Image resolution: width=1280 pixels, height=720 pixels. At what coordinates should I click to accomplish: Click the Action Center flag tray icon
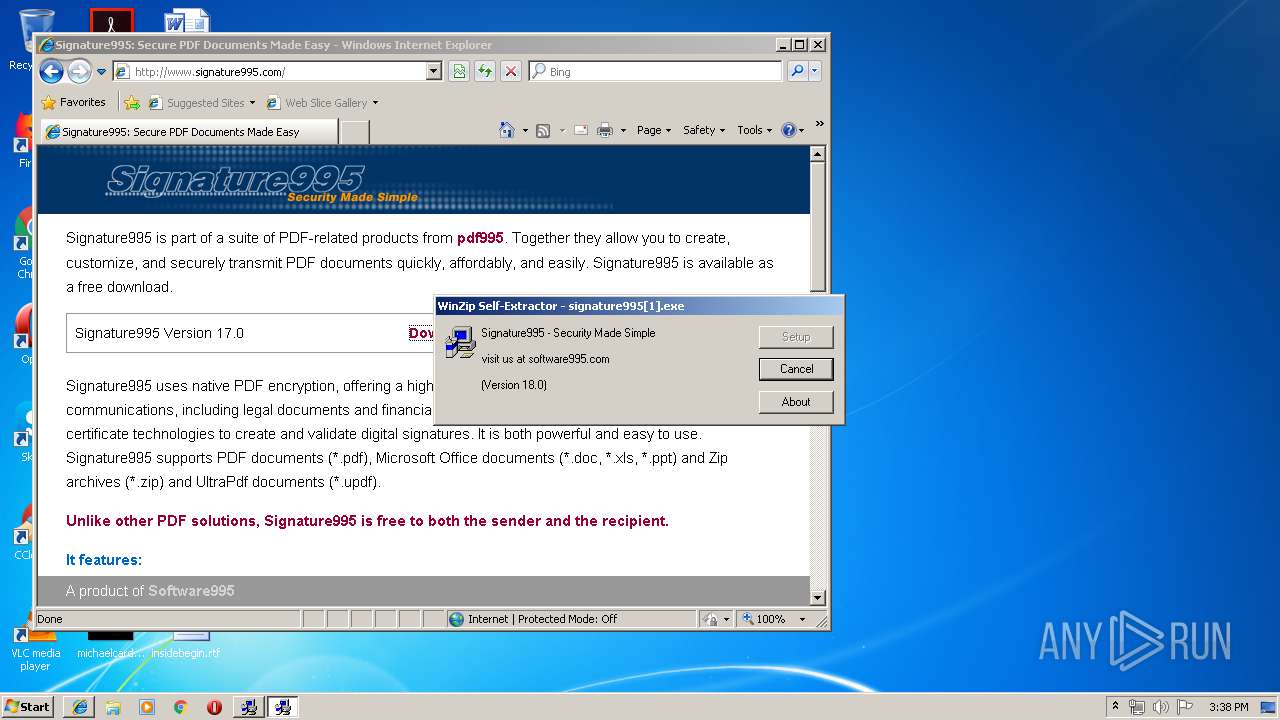(x=1185, y=707)
